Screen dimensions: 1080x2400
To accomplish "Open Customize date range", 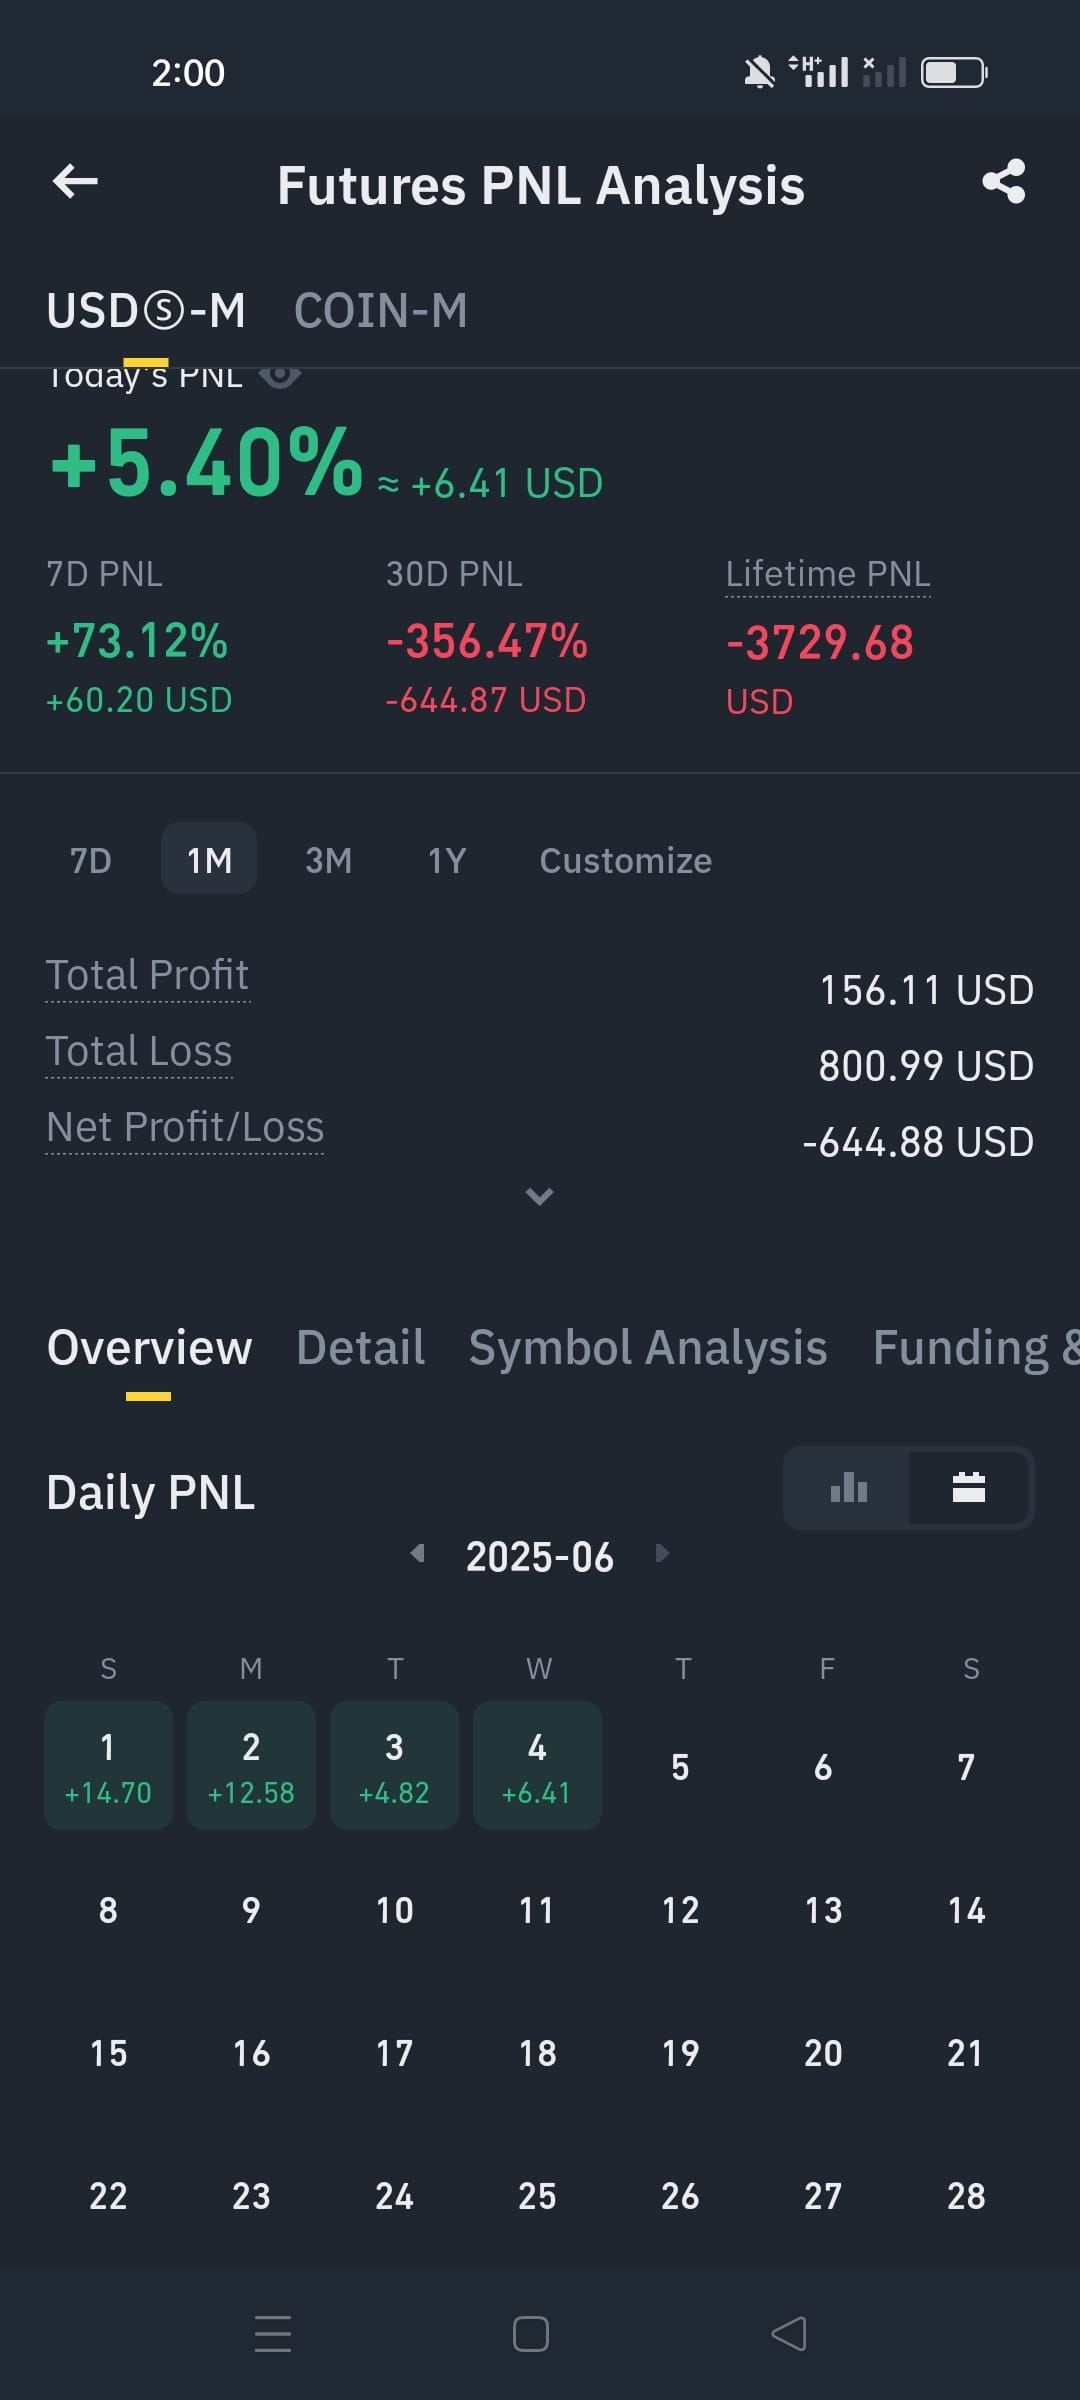I will click(626, 860).
